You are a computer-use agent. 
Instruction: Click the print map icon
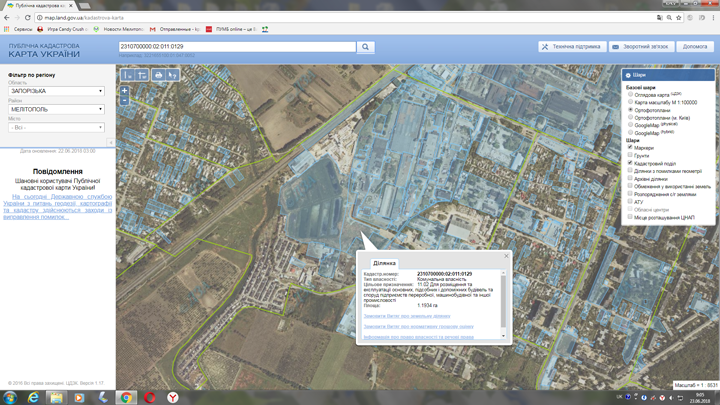pyautogui.click(x=158, y=75)
